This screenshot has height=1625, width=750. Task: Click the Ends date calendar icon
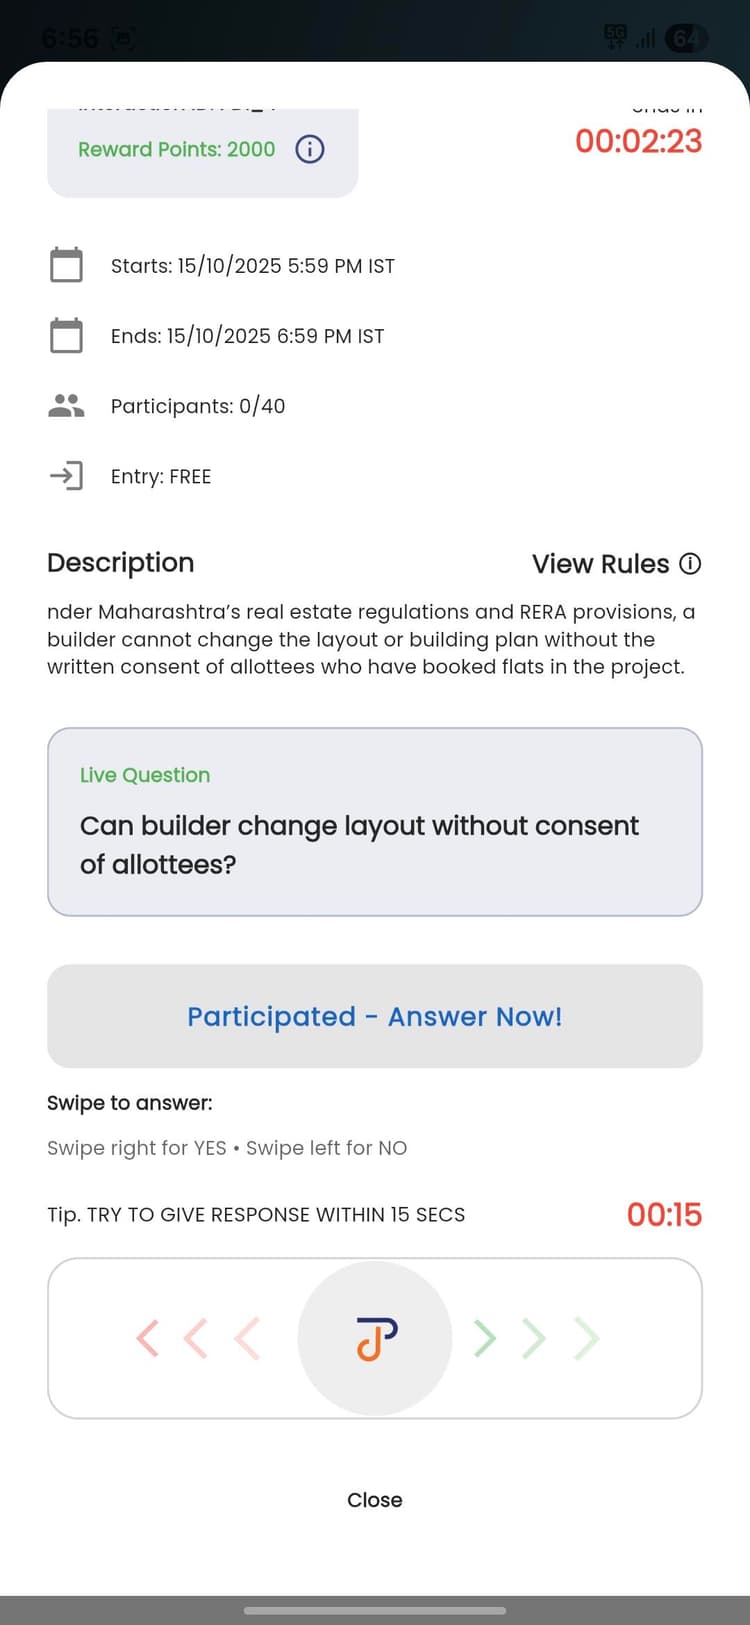[66, 335]
